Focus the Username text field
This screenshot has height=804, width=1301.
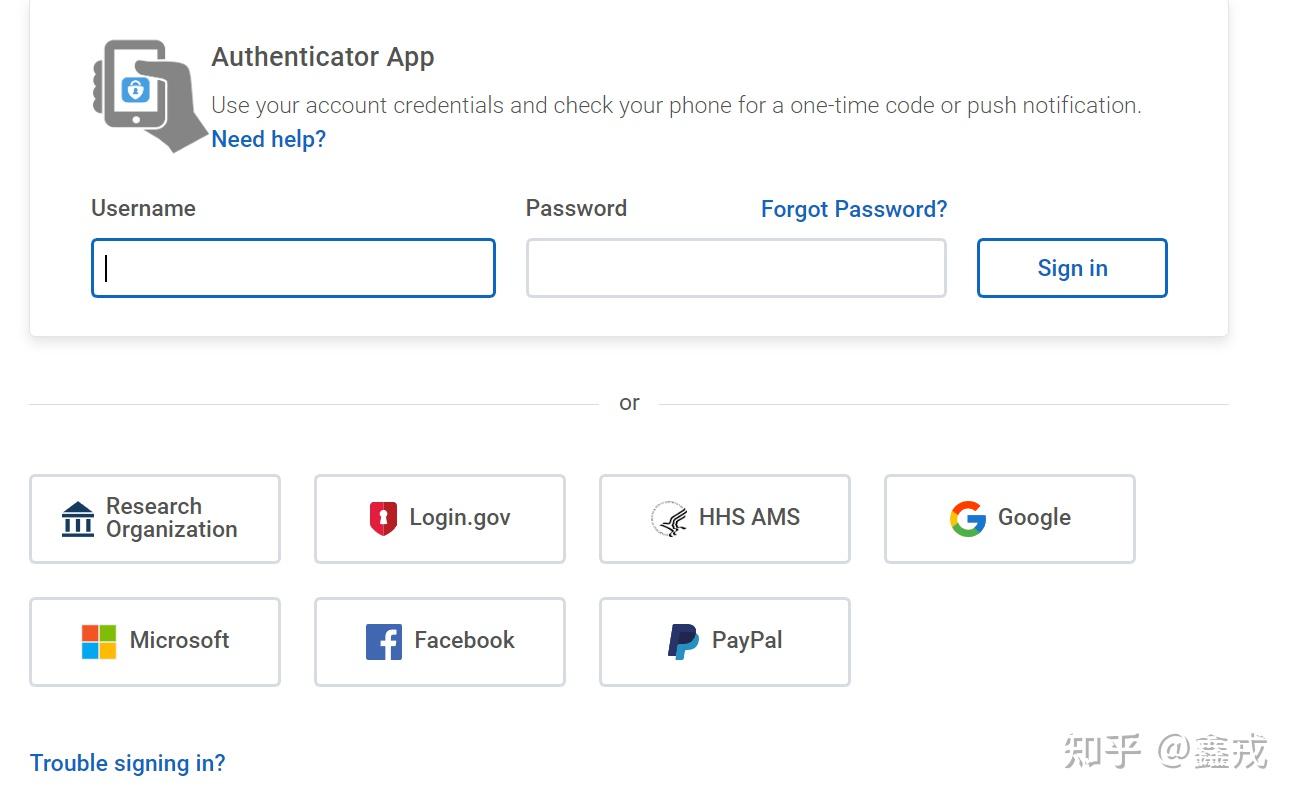point(293,268)
